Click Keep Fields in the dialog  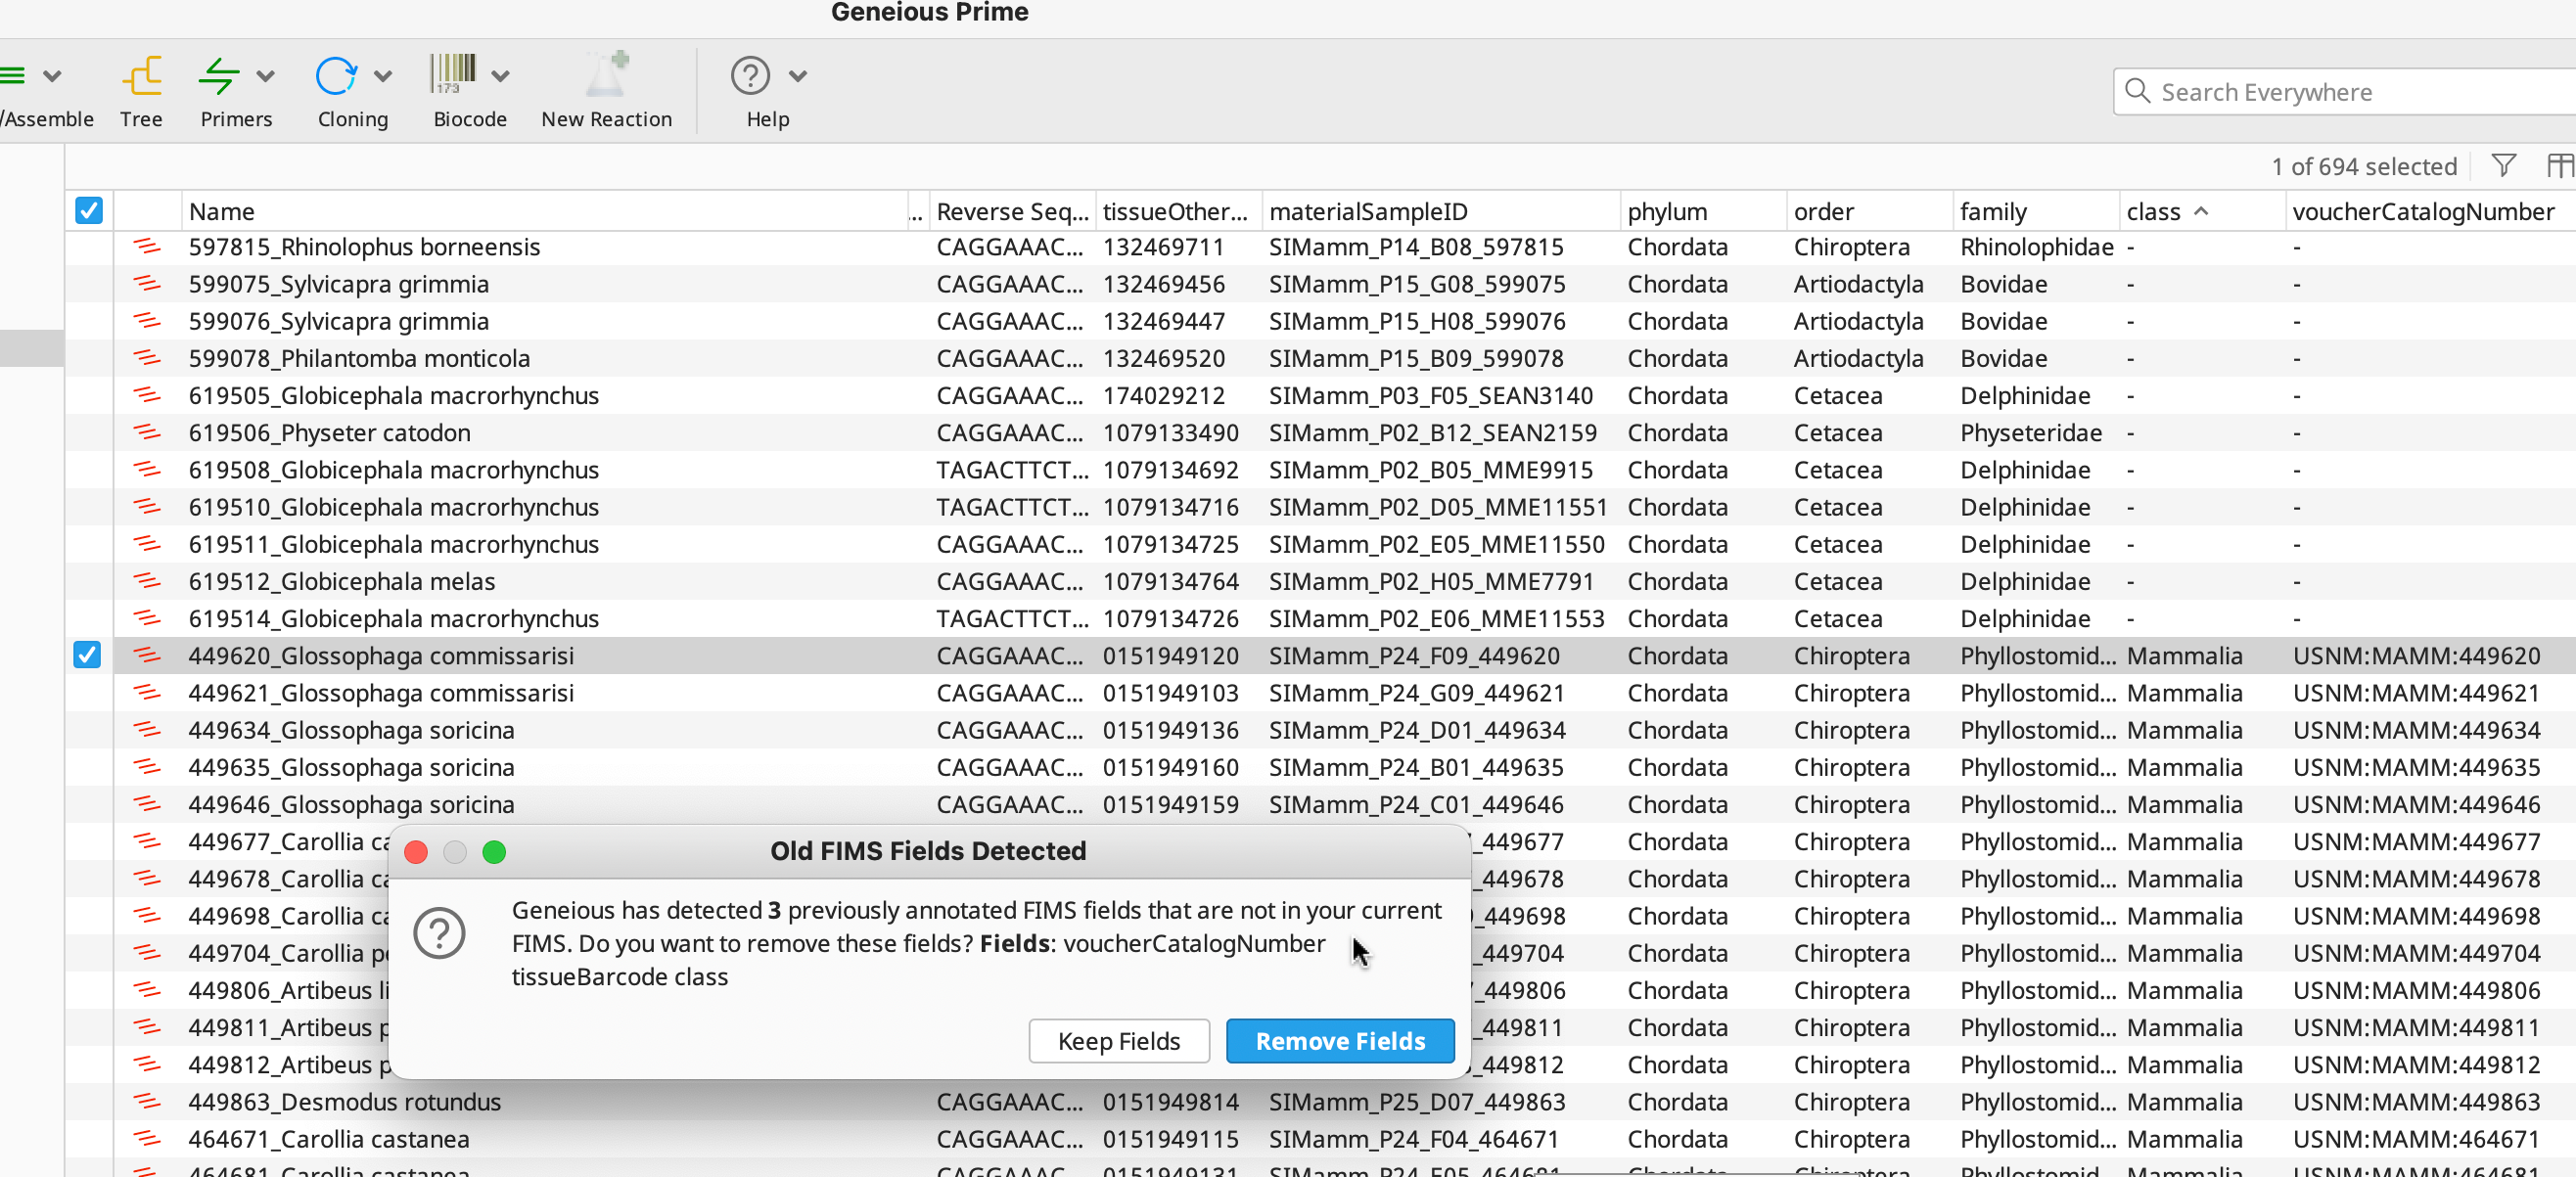(1119, 1040)
